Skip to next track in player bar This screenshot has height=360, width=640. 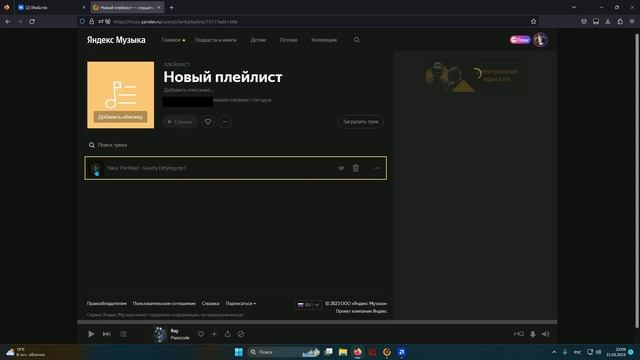107,334
